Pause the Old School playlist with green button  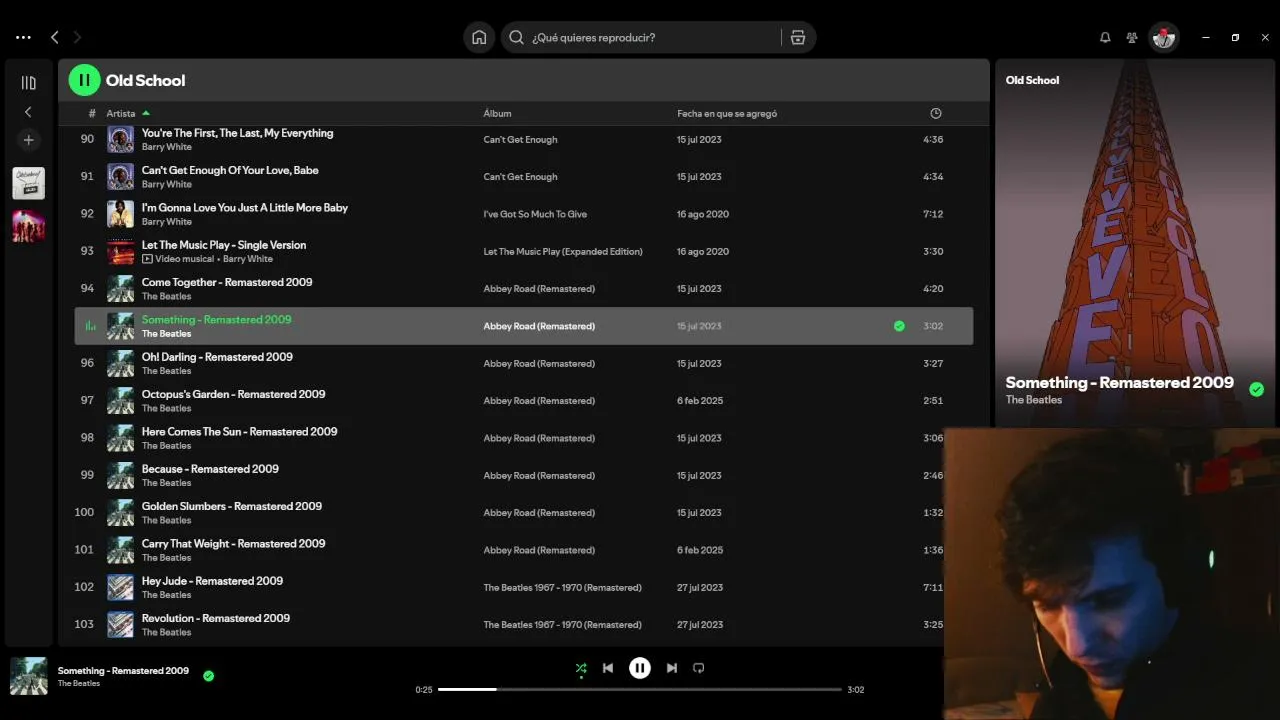[84, 80]
